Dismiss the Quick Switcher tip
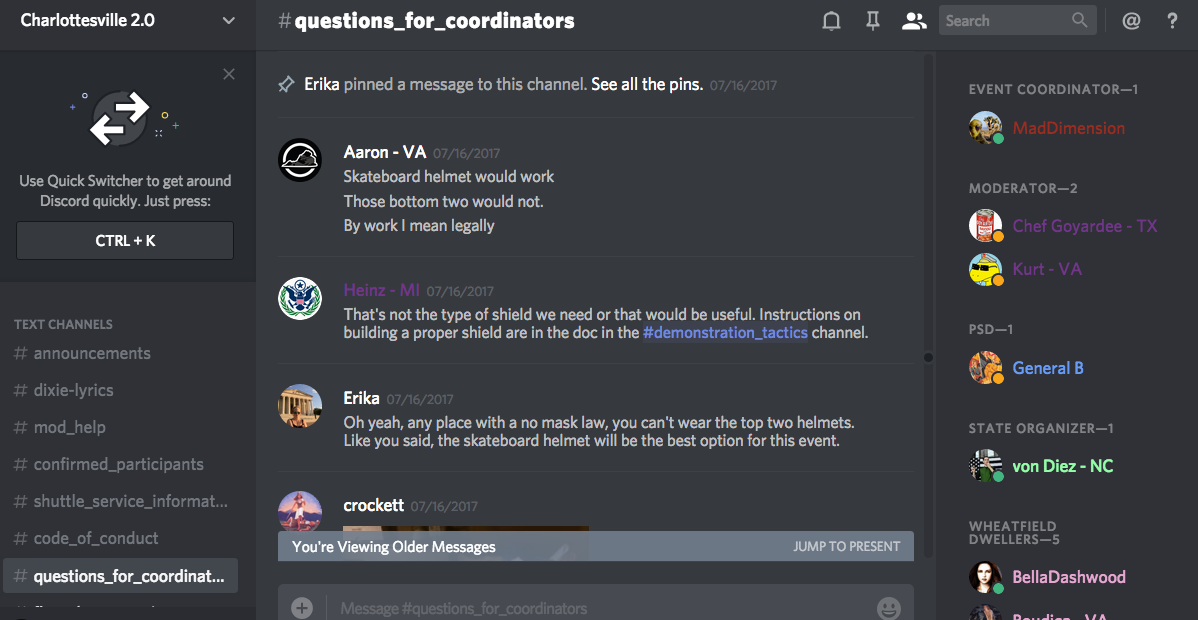The image size is (1198, 620). (x=229, y=74)
